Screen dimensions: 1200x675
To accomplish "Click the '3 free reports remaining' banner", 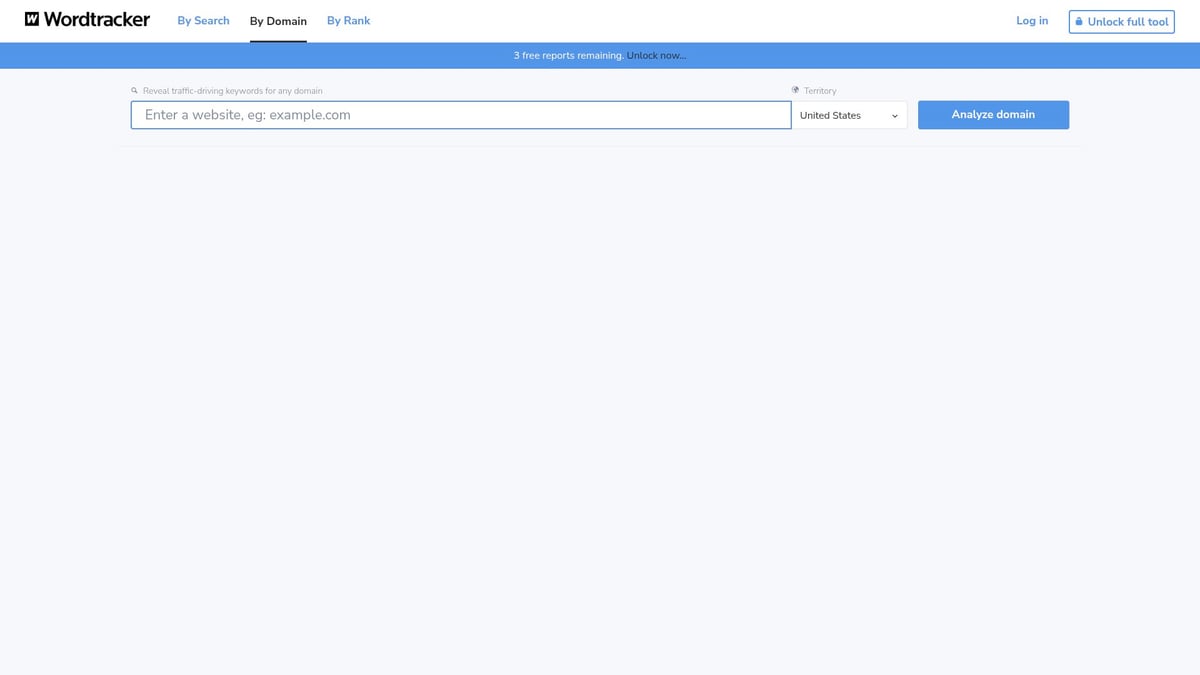I will pyautogui.click(x=568, y=55).
